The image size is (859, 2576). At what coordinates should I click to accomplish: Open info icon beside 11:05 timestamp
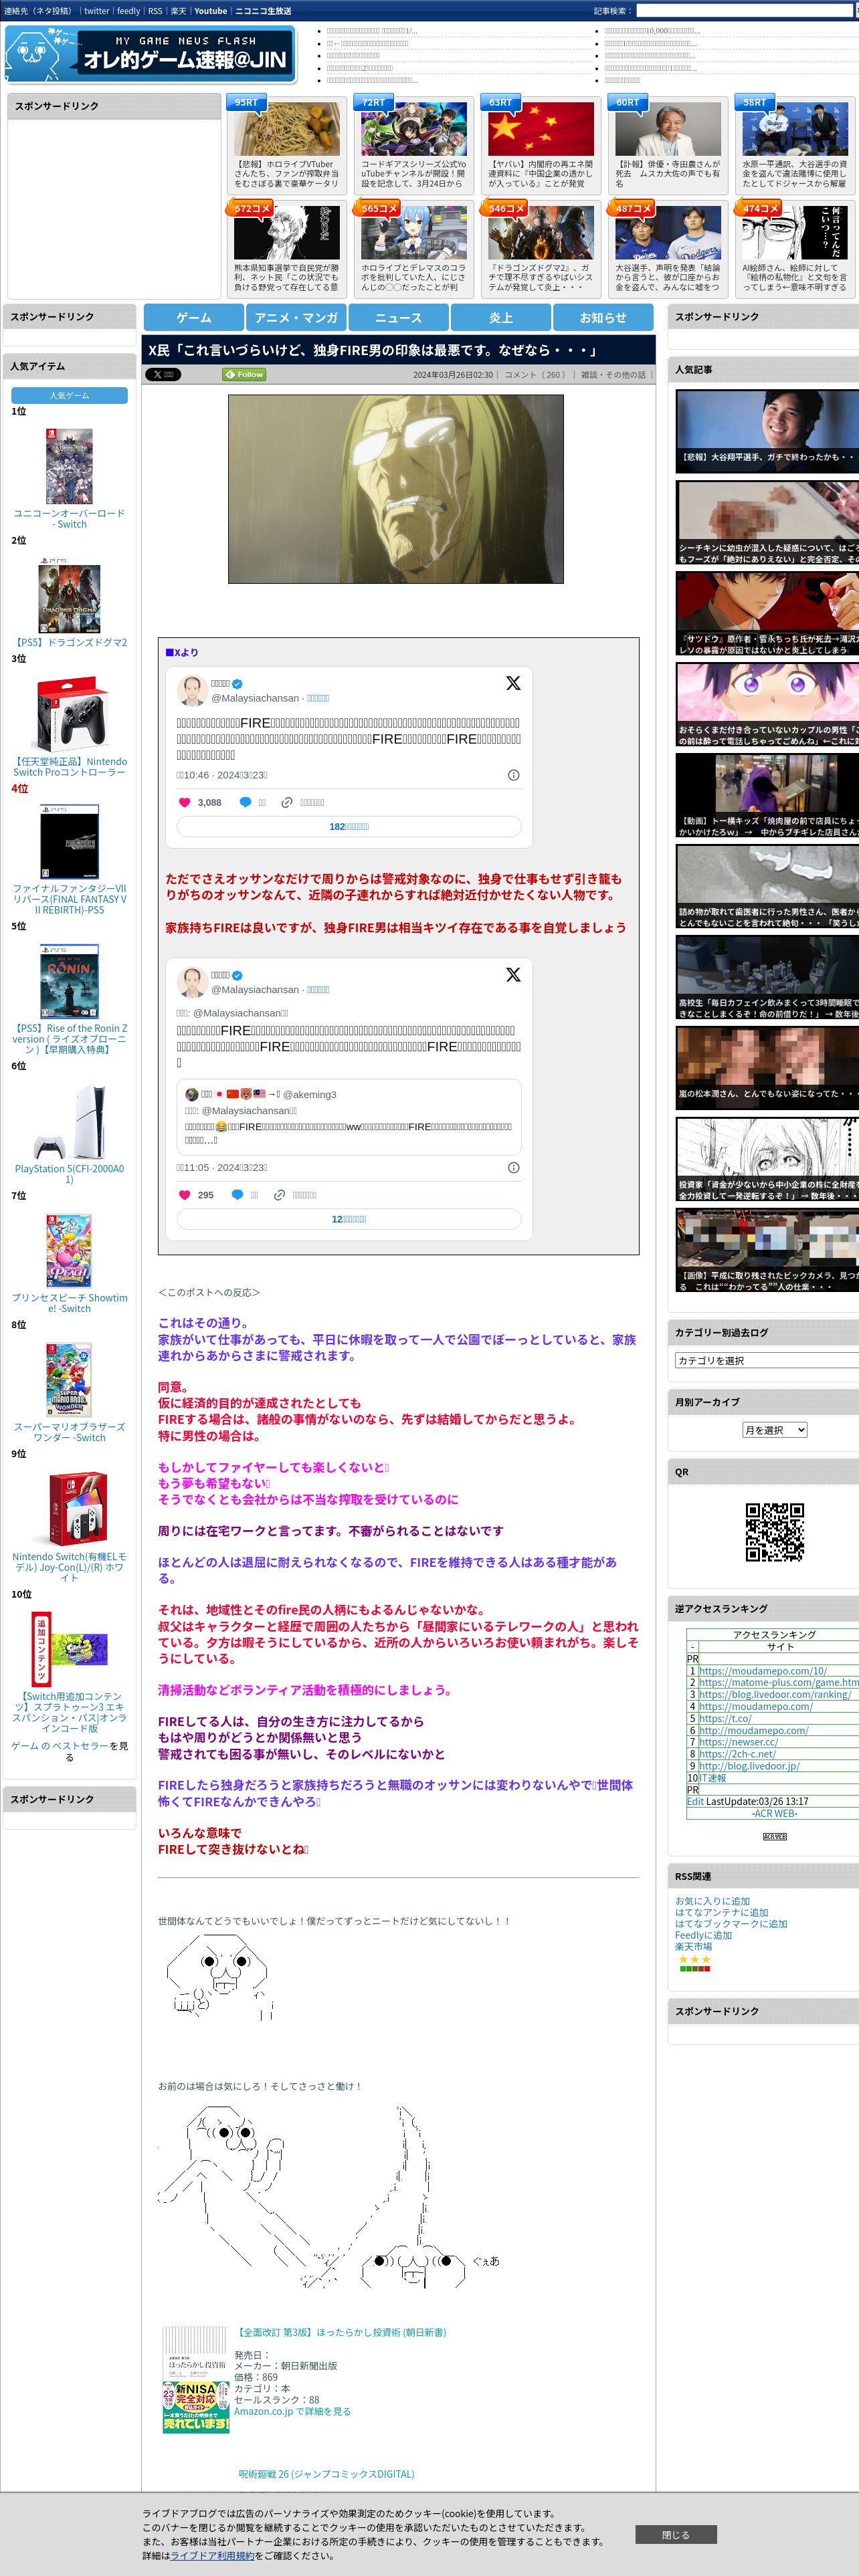[x=513, y=1167]
